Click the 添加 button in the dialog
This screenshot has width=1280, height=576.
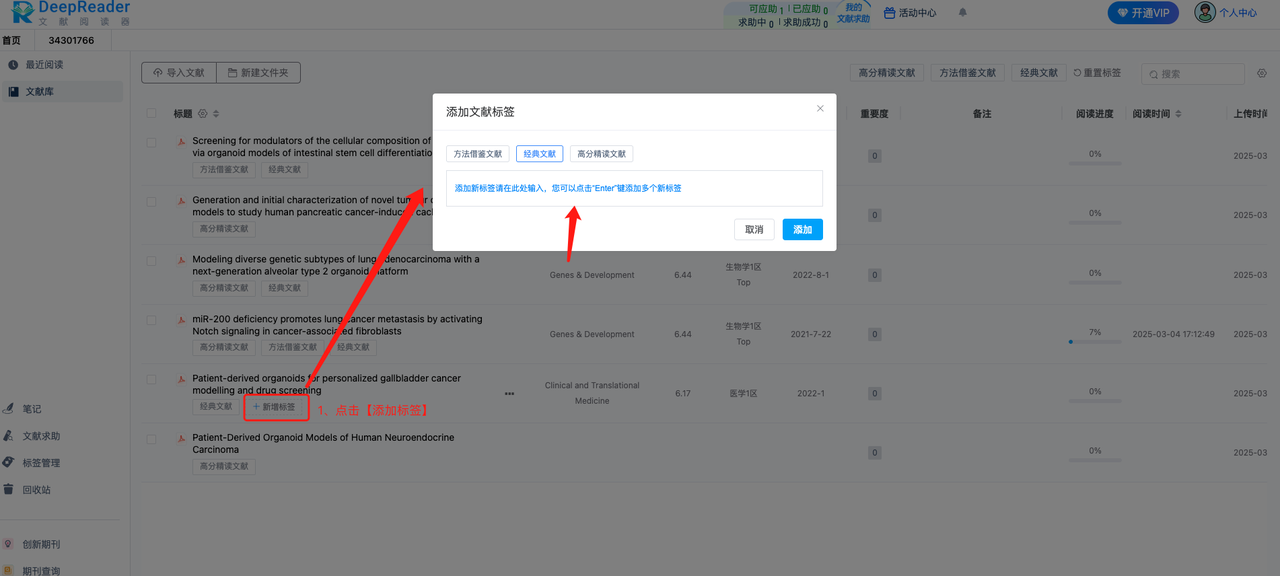click(802, 229)
